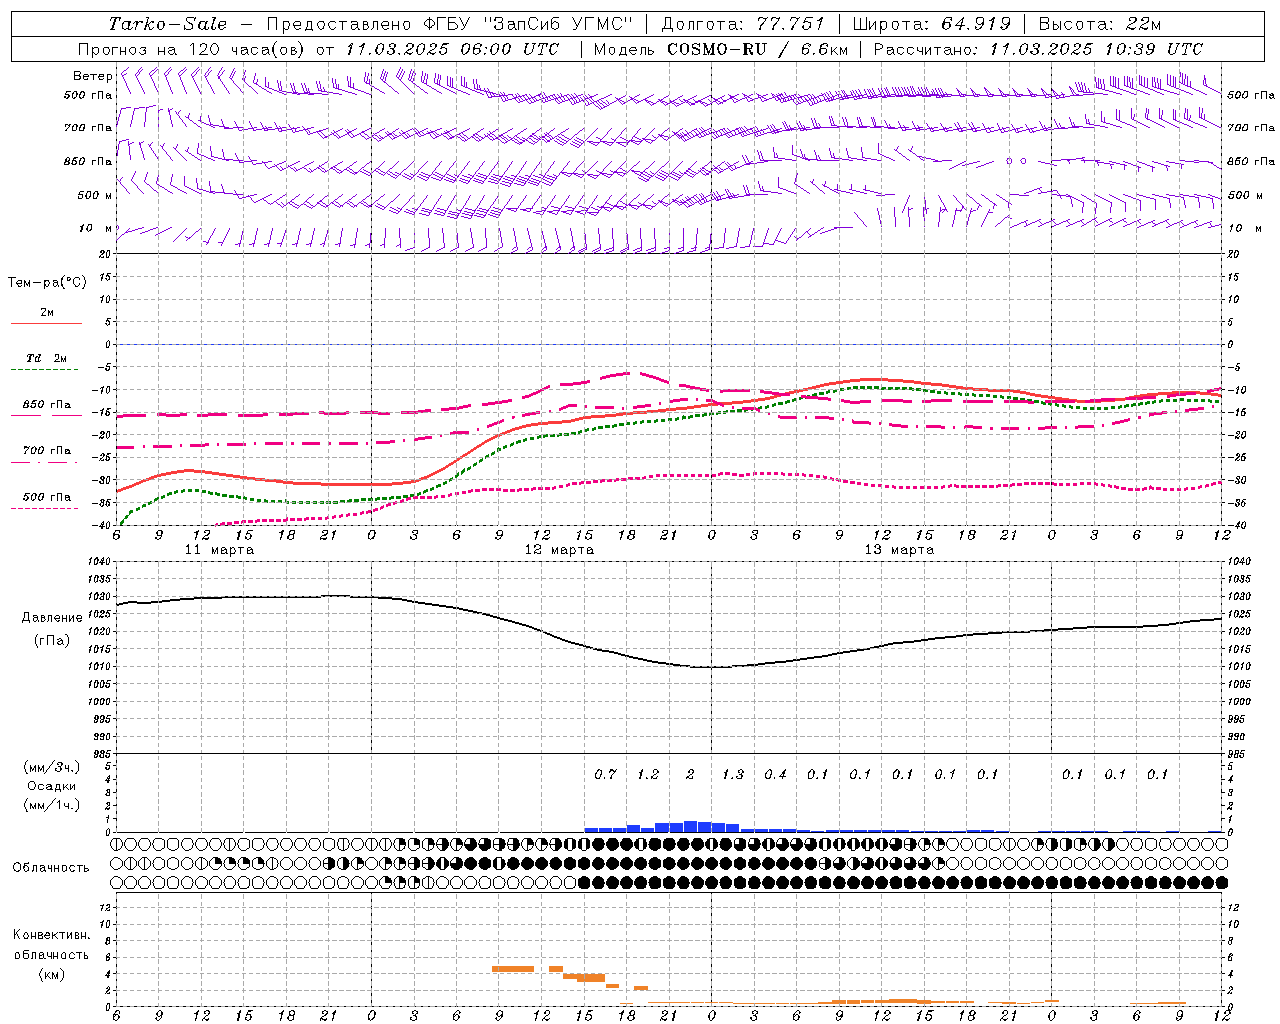Click the 'Осадки' precipitation label
Viewport: 1280px width, 1024px height.
pos(50,786)
